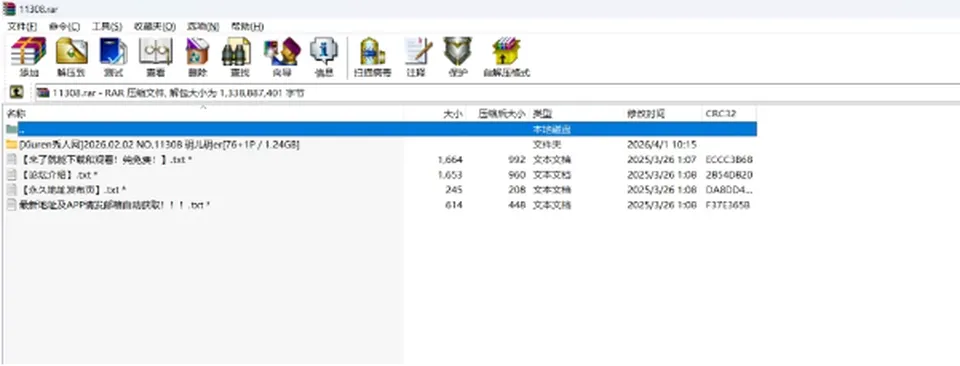
Task: Click the Extract To (解压到) icon
Action: 71,56
